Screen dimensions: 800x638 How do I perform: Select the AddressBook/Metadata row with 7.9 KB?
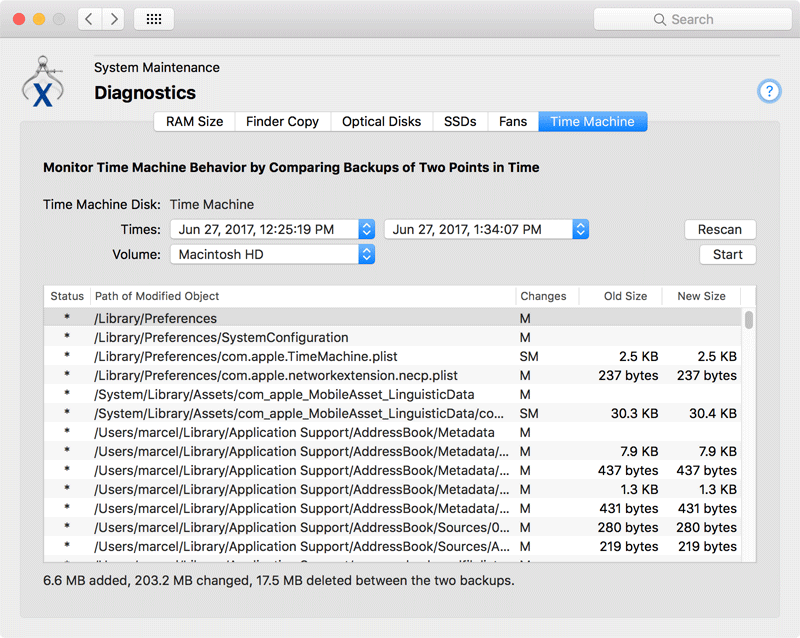[392, 451]
